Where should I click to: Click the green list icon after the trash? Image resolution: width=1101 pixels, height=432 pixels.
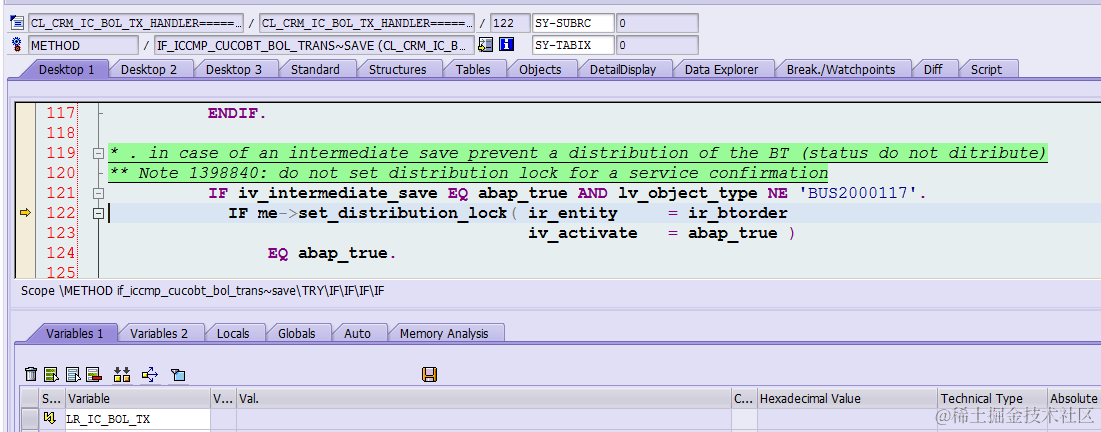pyautogui.click(x=51, y=375)
